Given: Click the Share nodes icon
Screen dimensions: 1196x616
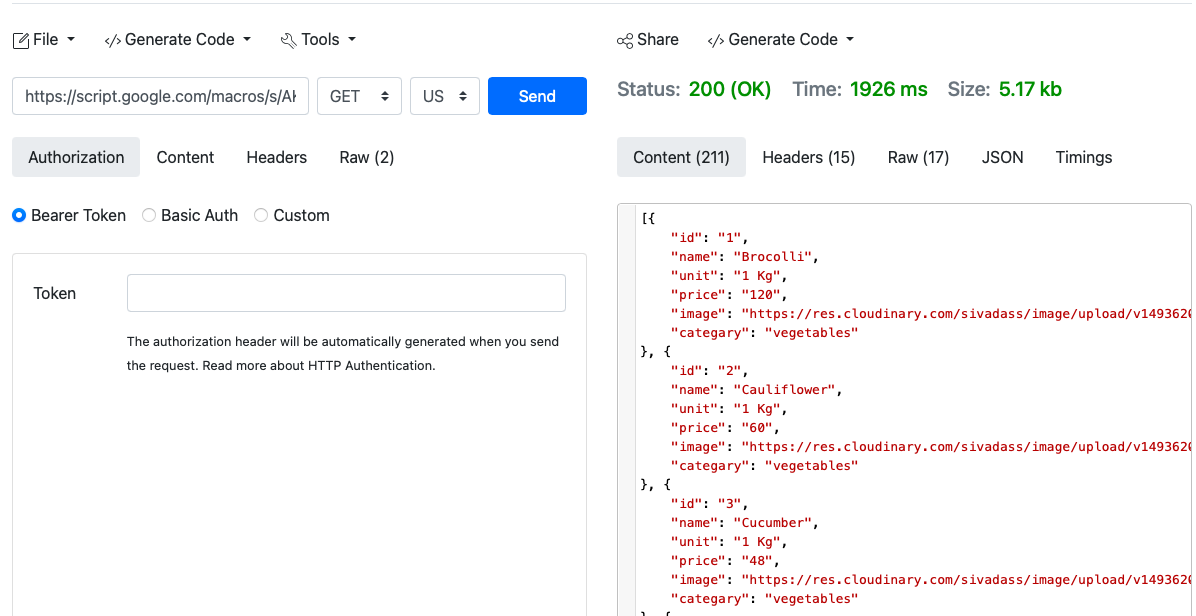Looking at the screenshot, I should click(625, 40).
